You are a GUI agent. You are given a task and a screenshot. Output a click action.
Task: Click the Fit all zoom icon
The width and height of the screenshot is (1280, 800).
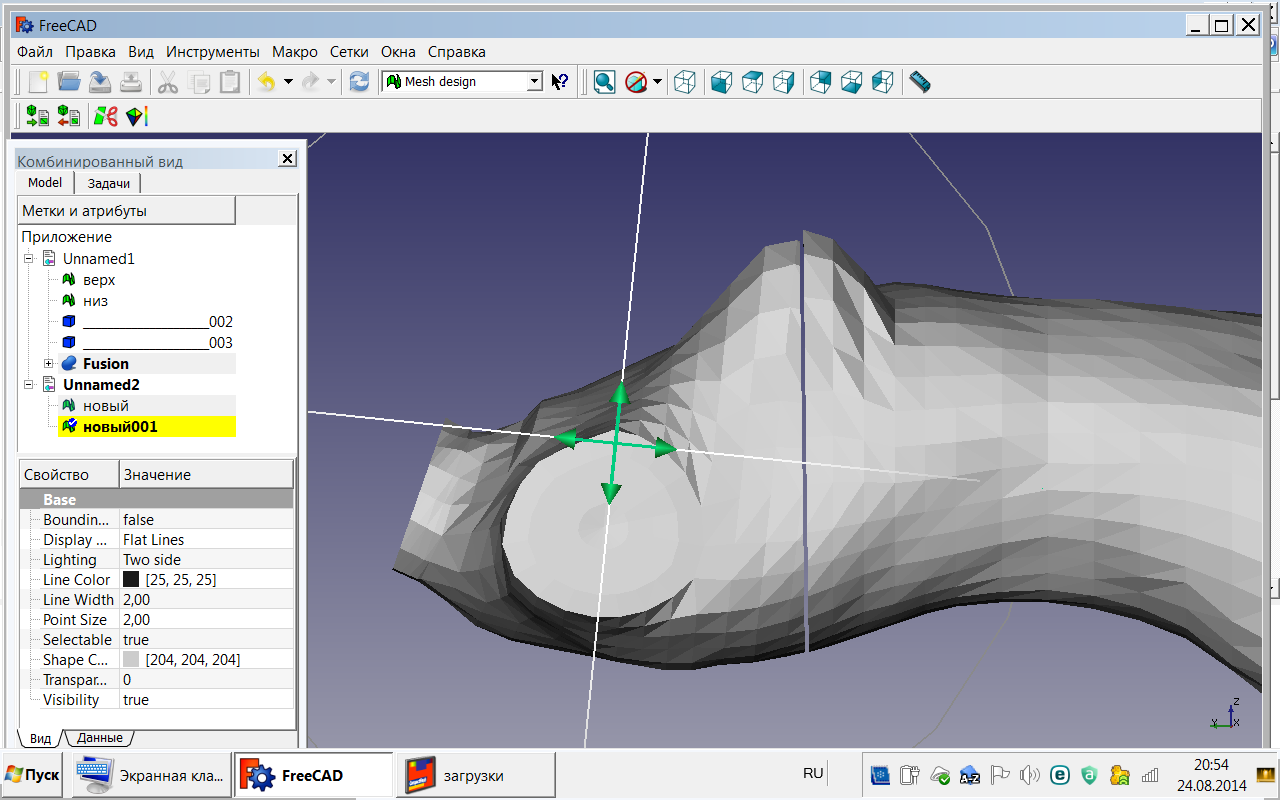[x=604, y=82]
